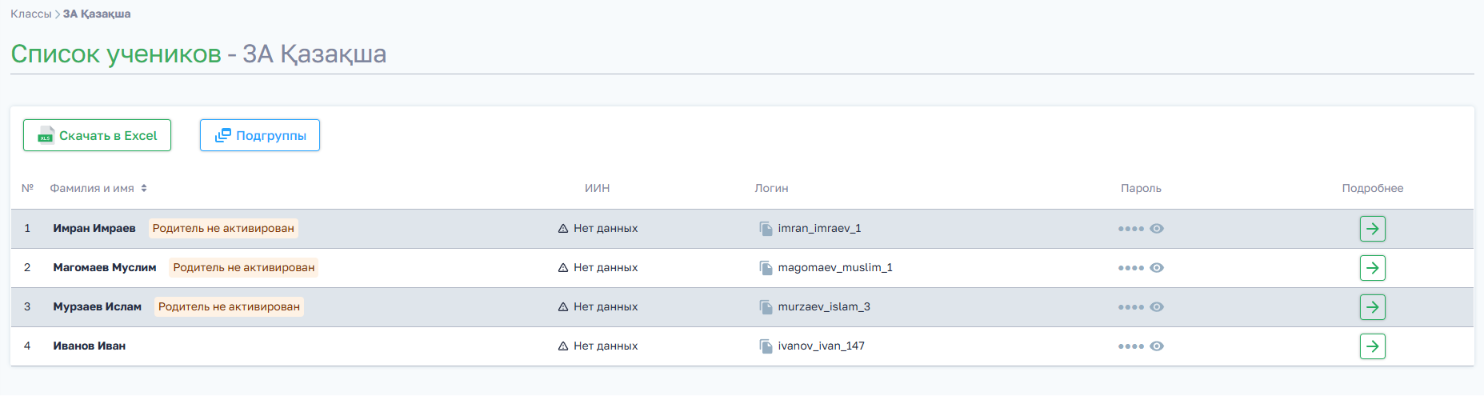Screen dimensions: 1484x396
Task: Click Логин column header
Action: (772, 188)
